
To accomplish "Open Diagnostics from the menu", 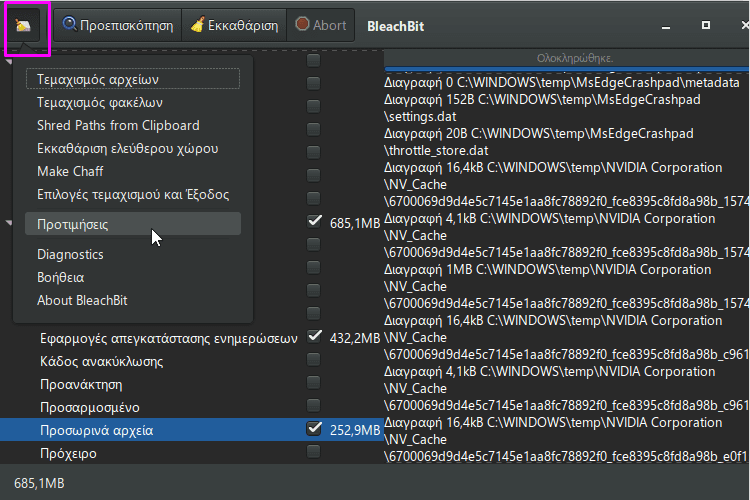I will (x=132, y=254).
